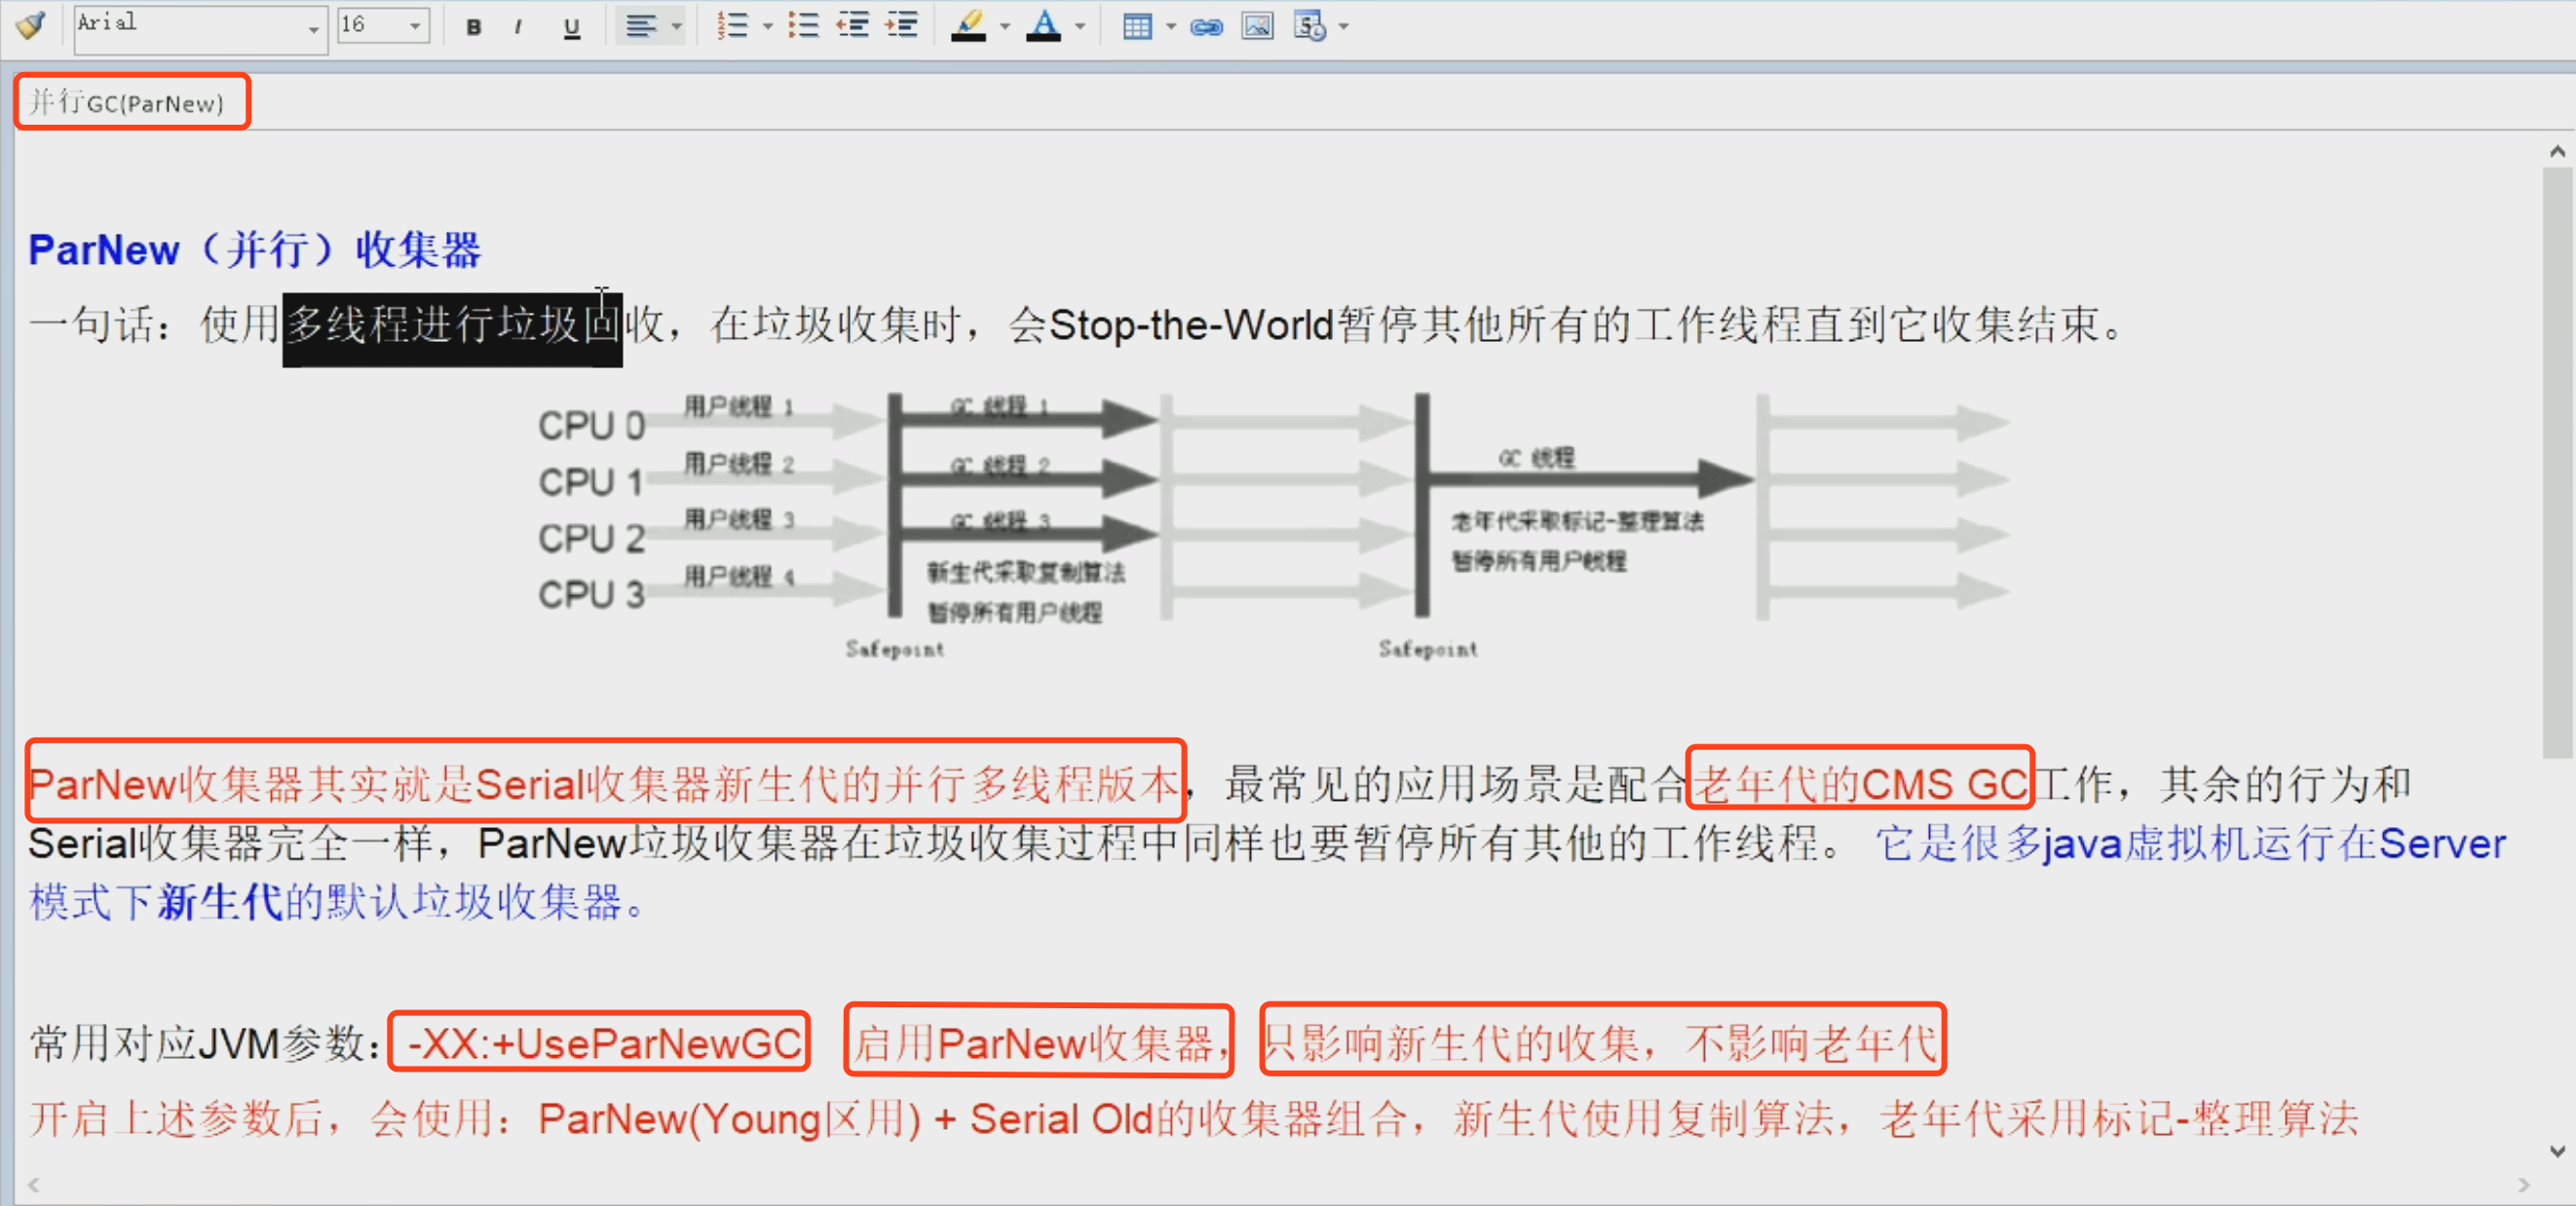This screenshot has width=2576, height=1206.
Task: Open the font color dropdown arrow
Action: pyautogui.click(x=1080, y=27)
